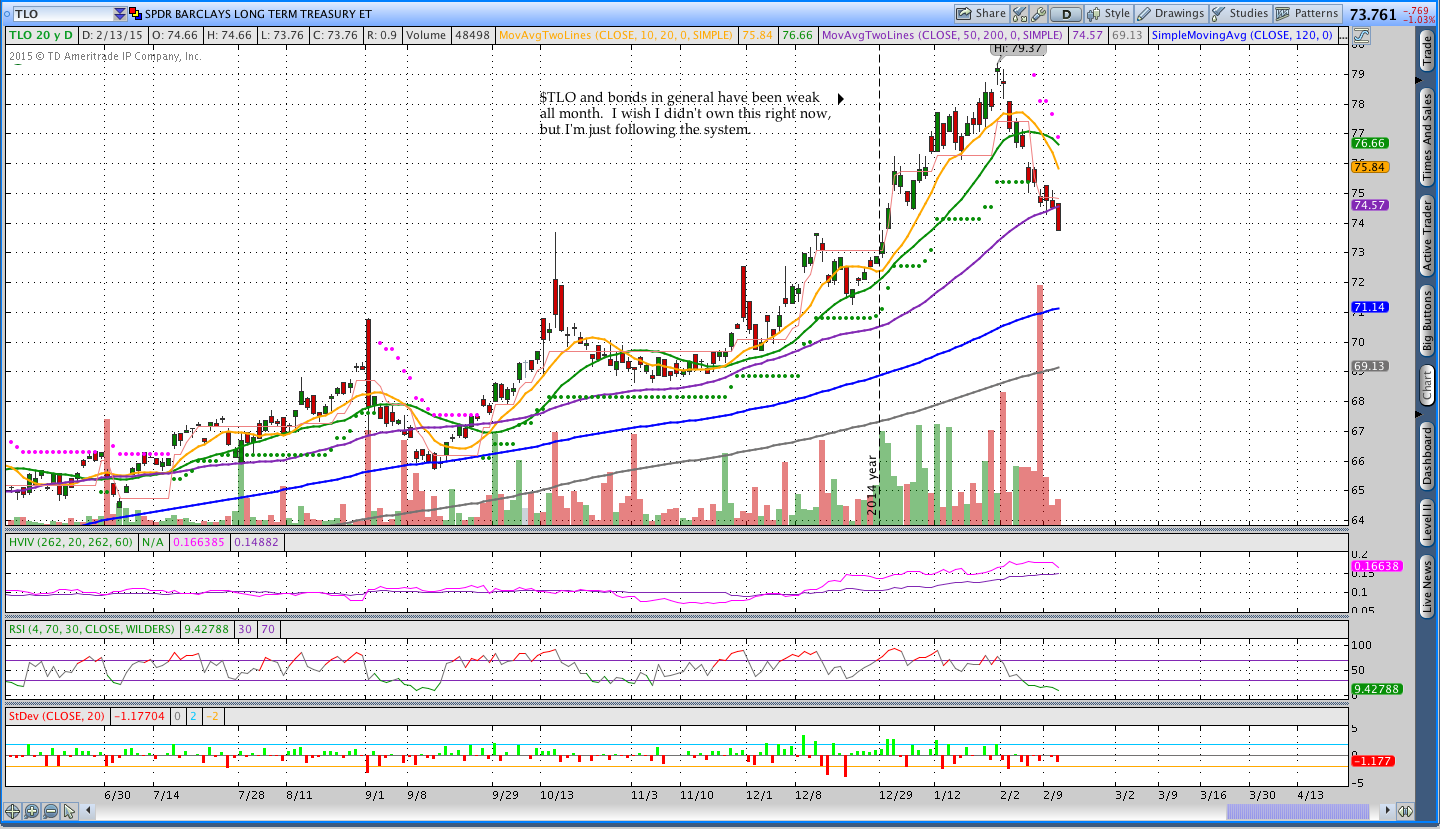Click the RSI (4, 70, 30, CLOSE, WILDERS) label
This screenshot has height=829, width=1440.
tap(92, 630)
